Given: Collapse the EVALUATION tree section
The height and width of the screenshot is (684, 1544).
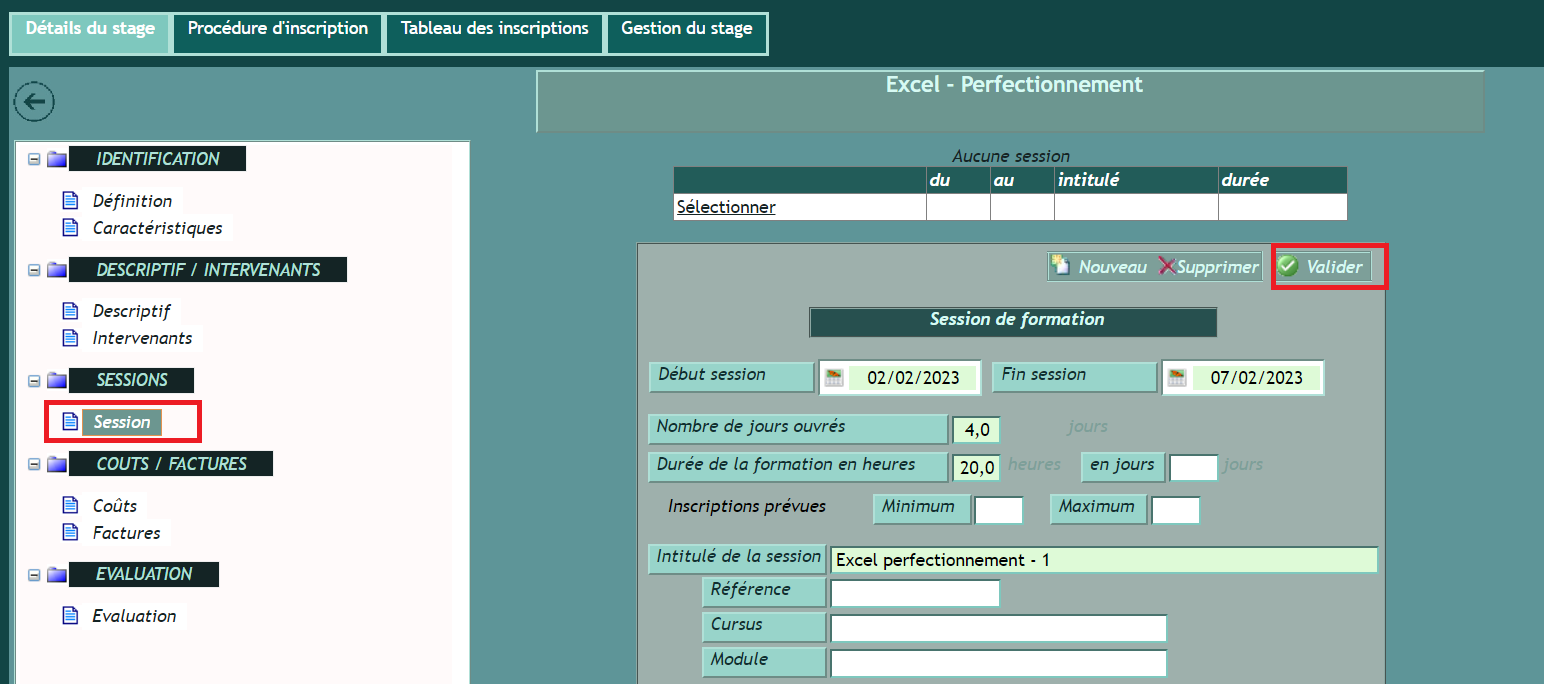Looking at the screenshot, I should click(x=34, y=574).
